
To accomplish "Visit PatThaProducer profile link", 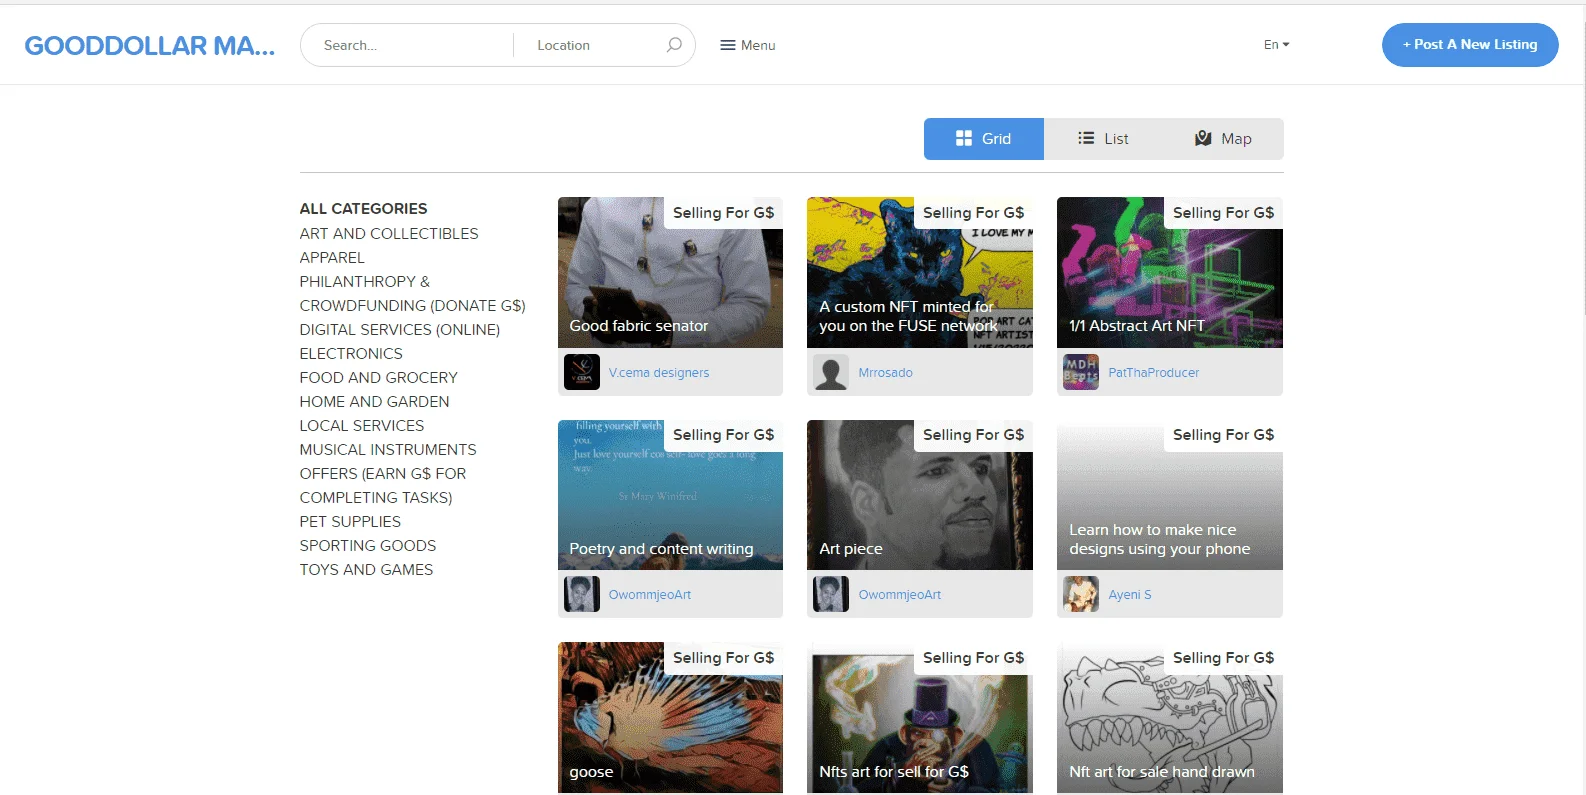I will tap(1153, 373).
